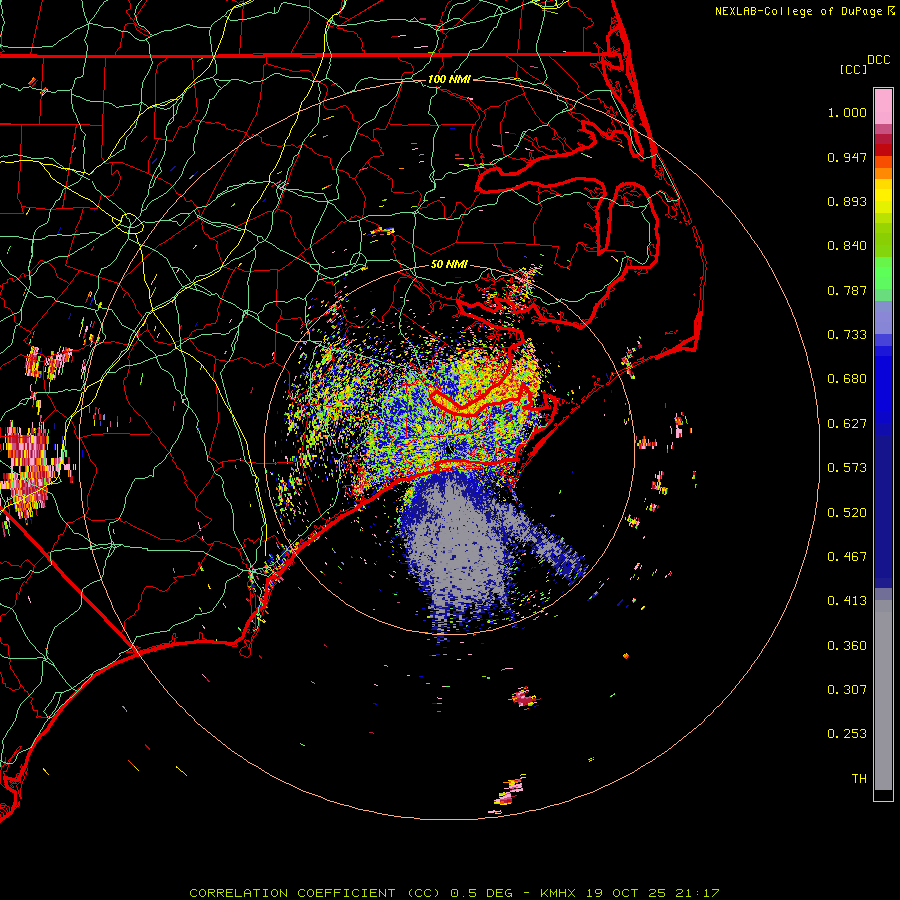This screenshot has width=900, height=900.
Task: Select the 0.467 scale value
Action: tap(847, 557)
